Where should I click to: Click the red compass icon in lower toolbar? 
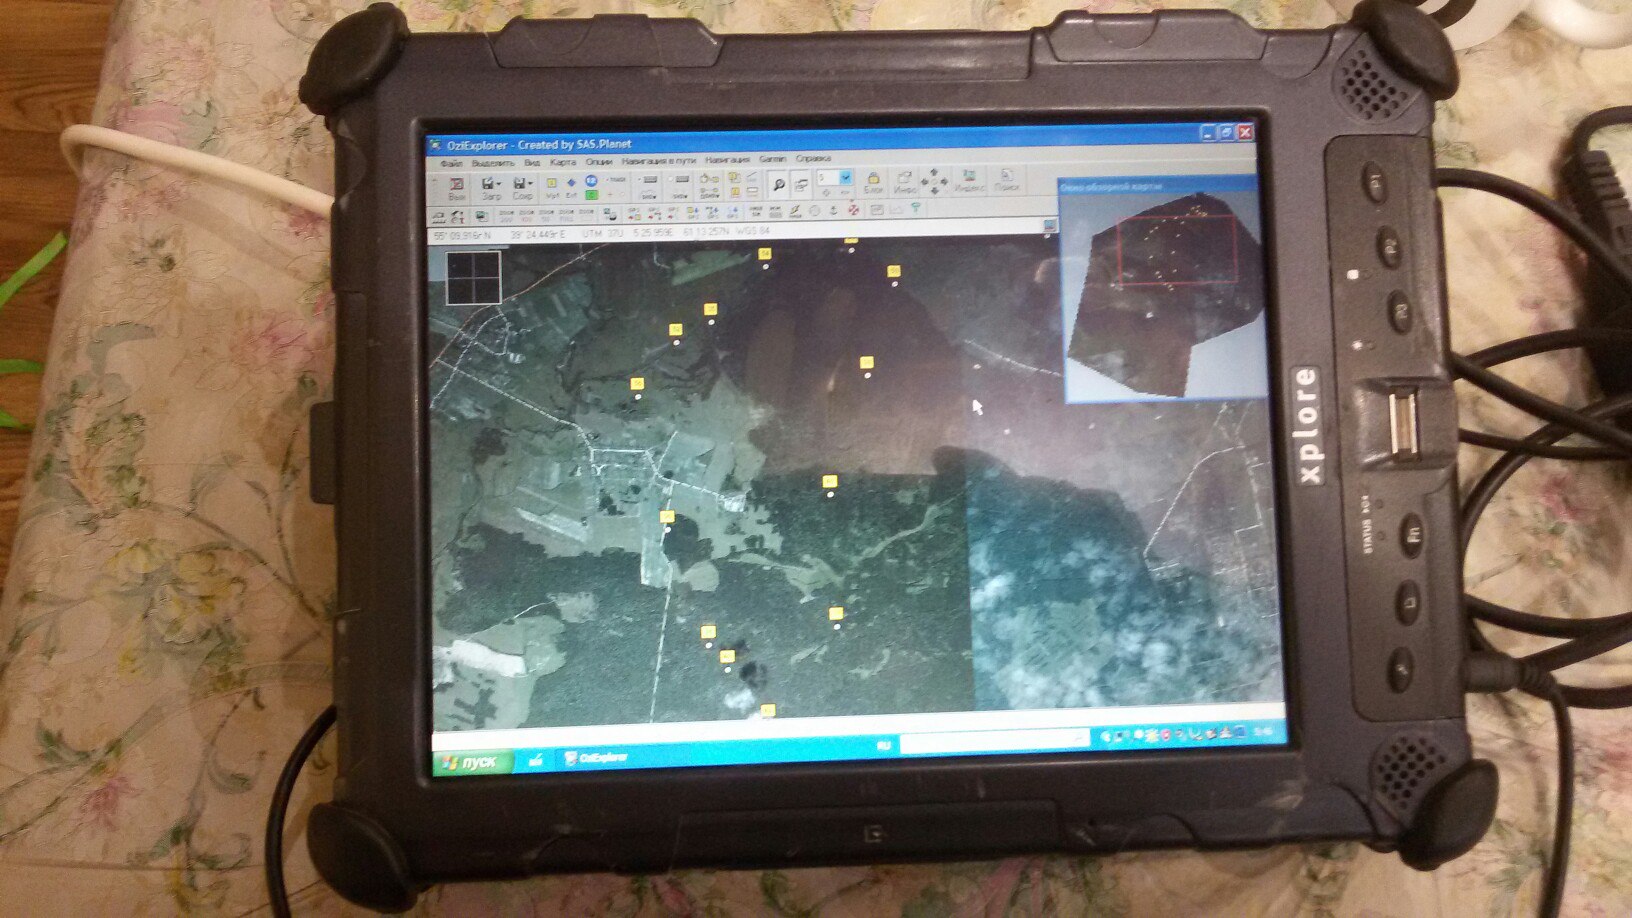[853, 210]
